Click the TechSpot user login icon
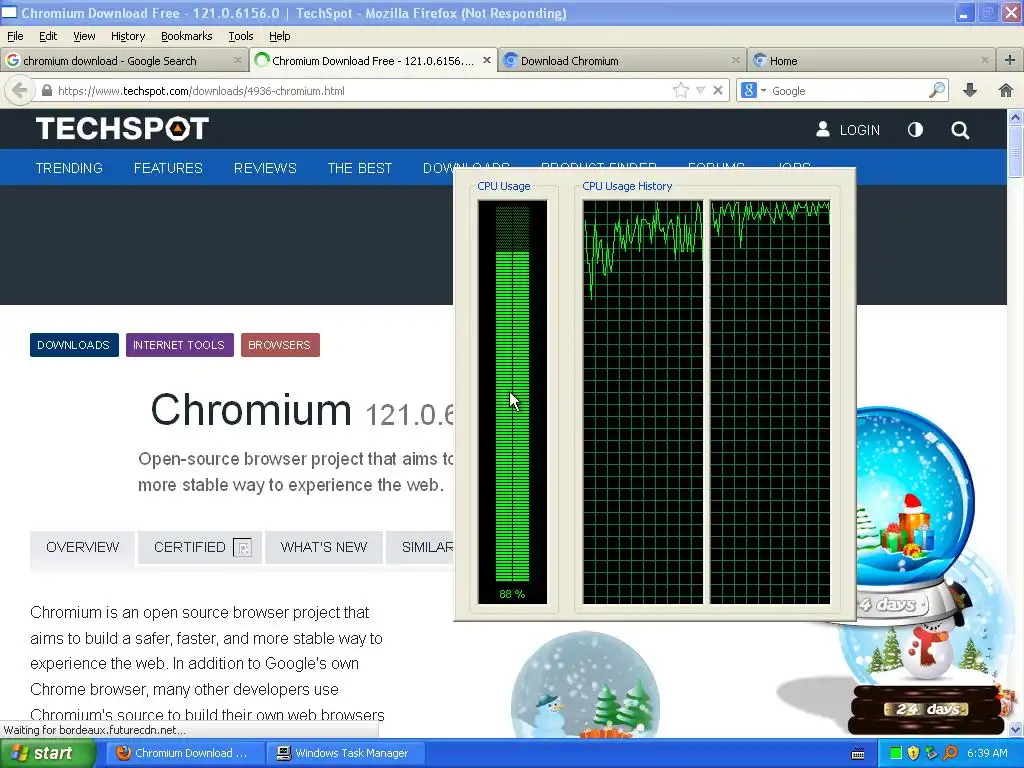The image size is (1024, 768). [x=823, y=129]
